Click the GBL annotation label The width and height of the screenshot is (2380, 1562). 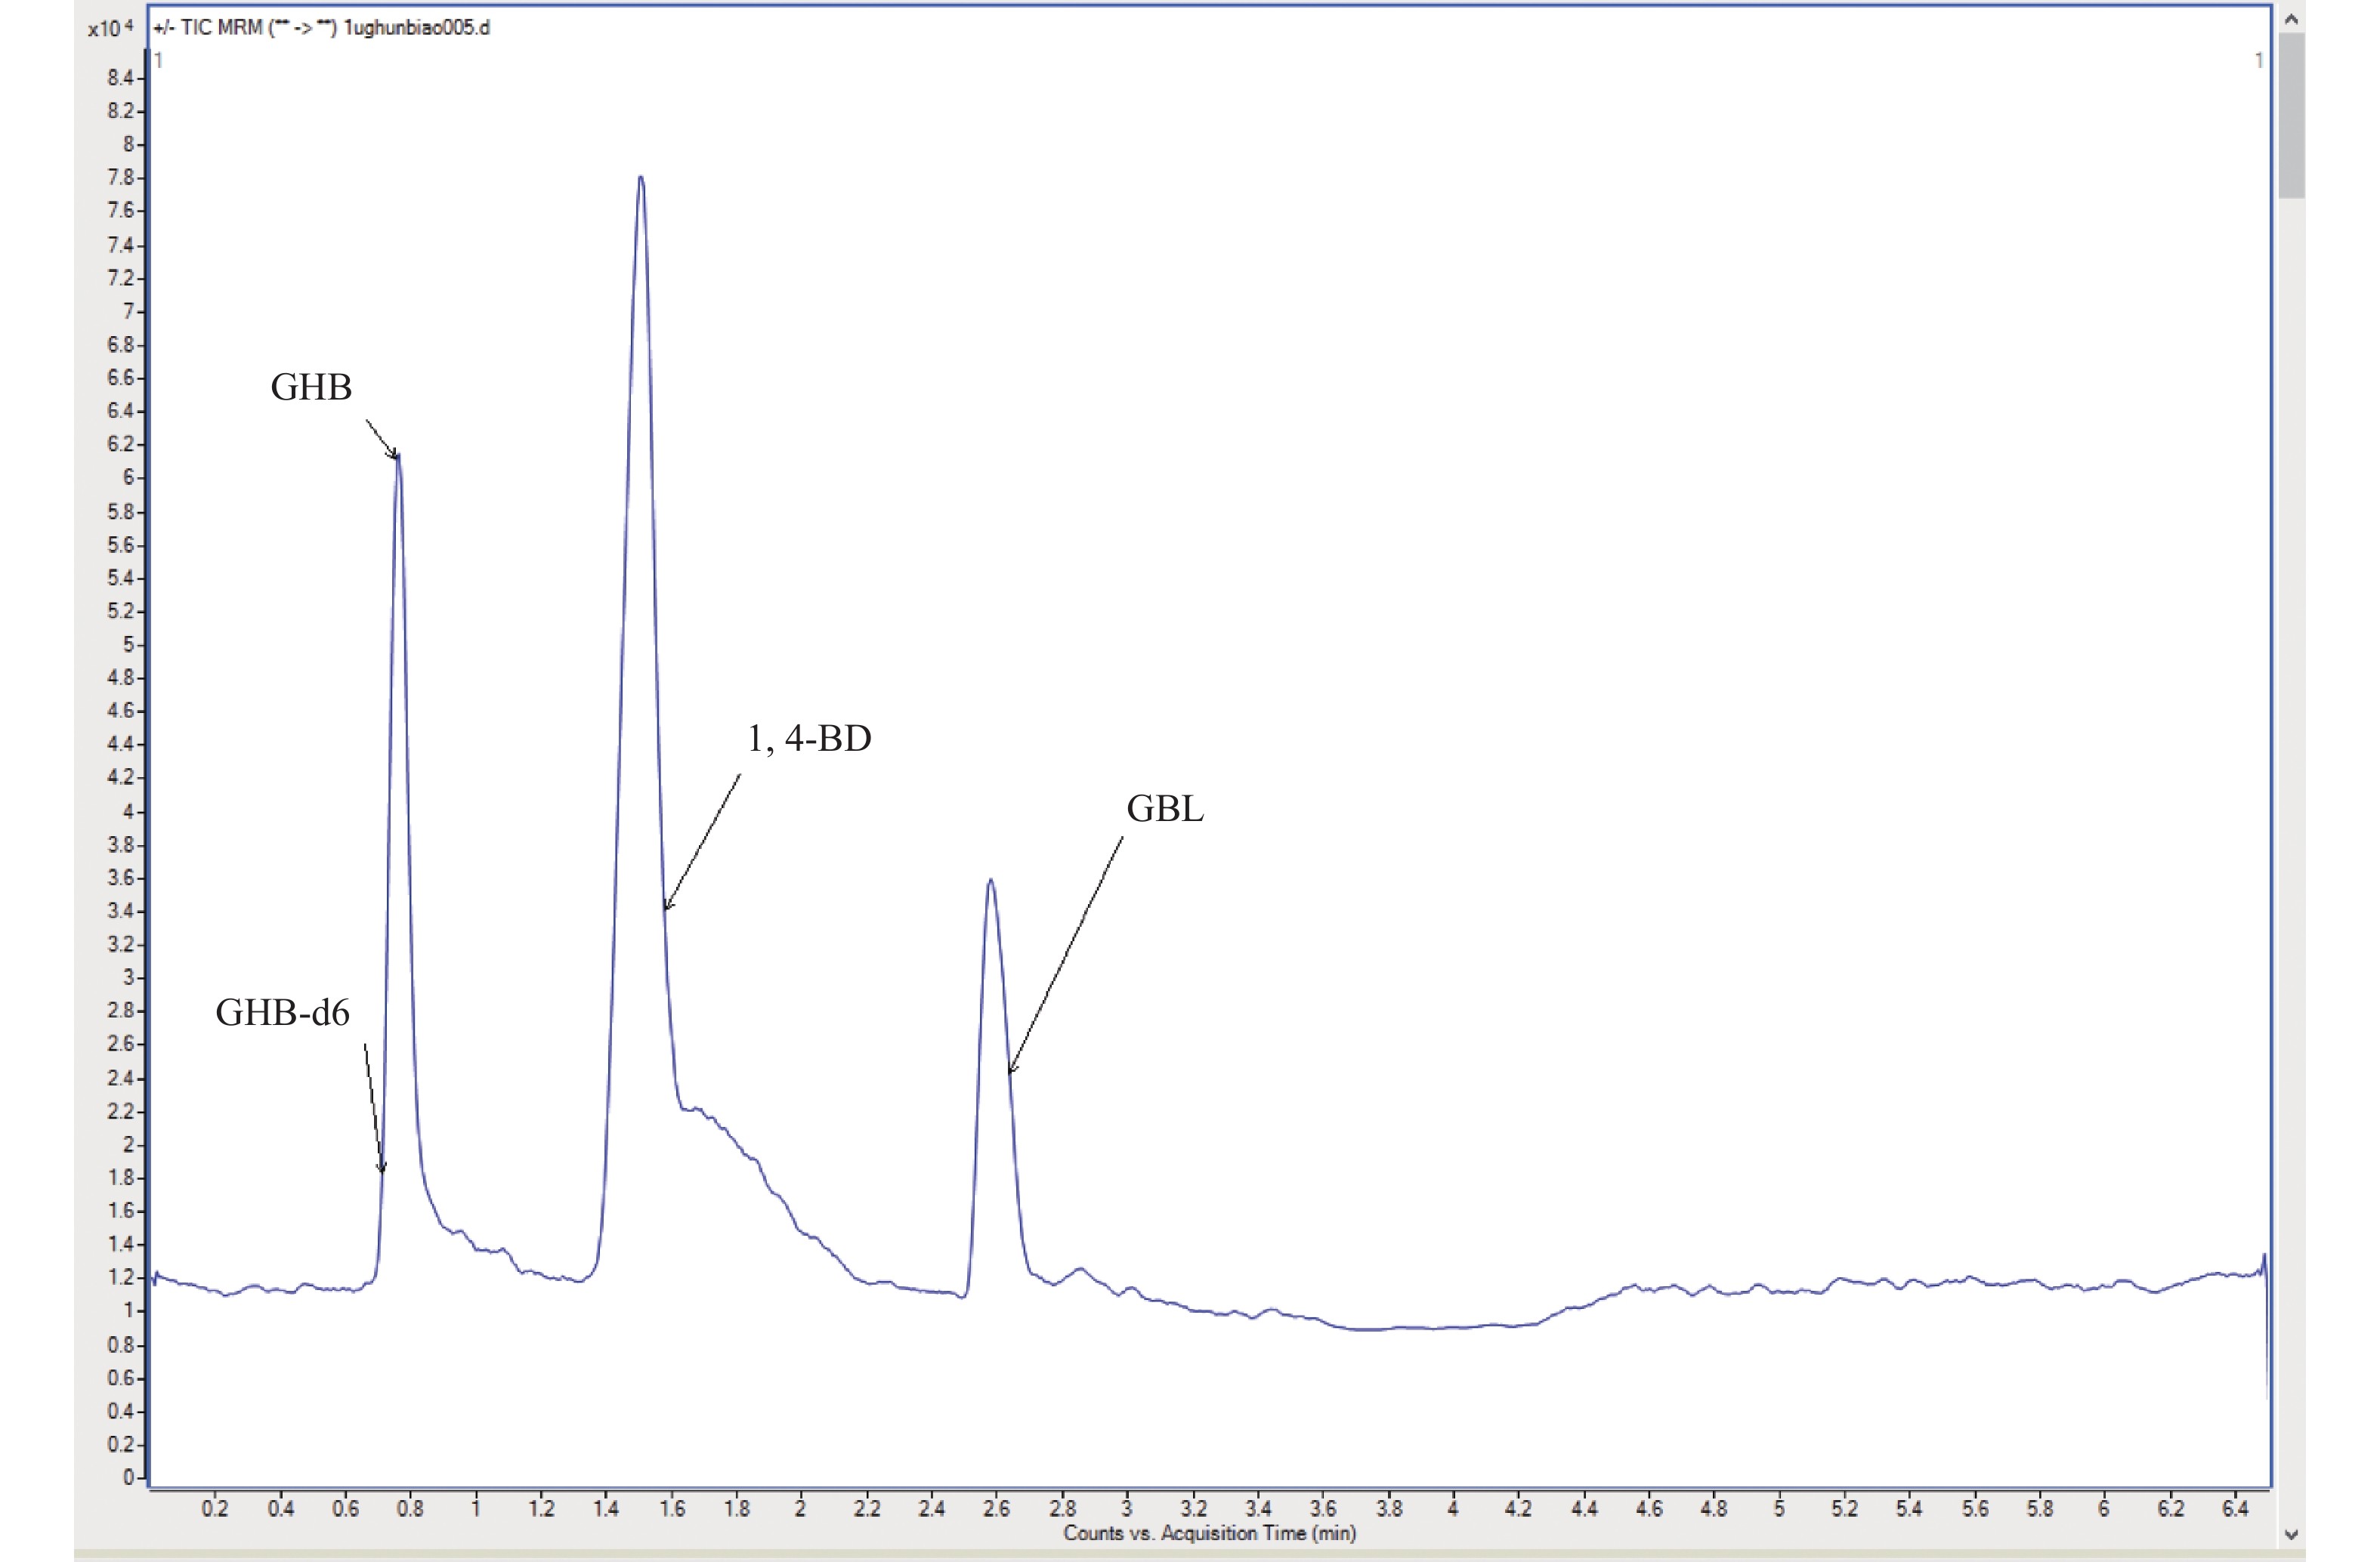tap(1164, 809)
